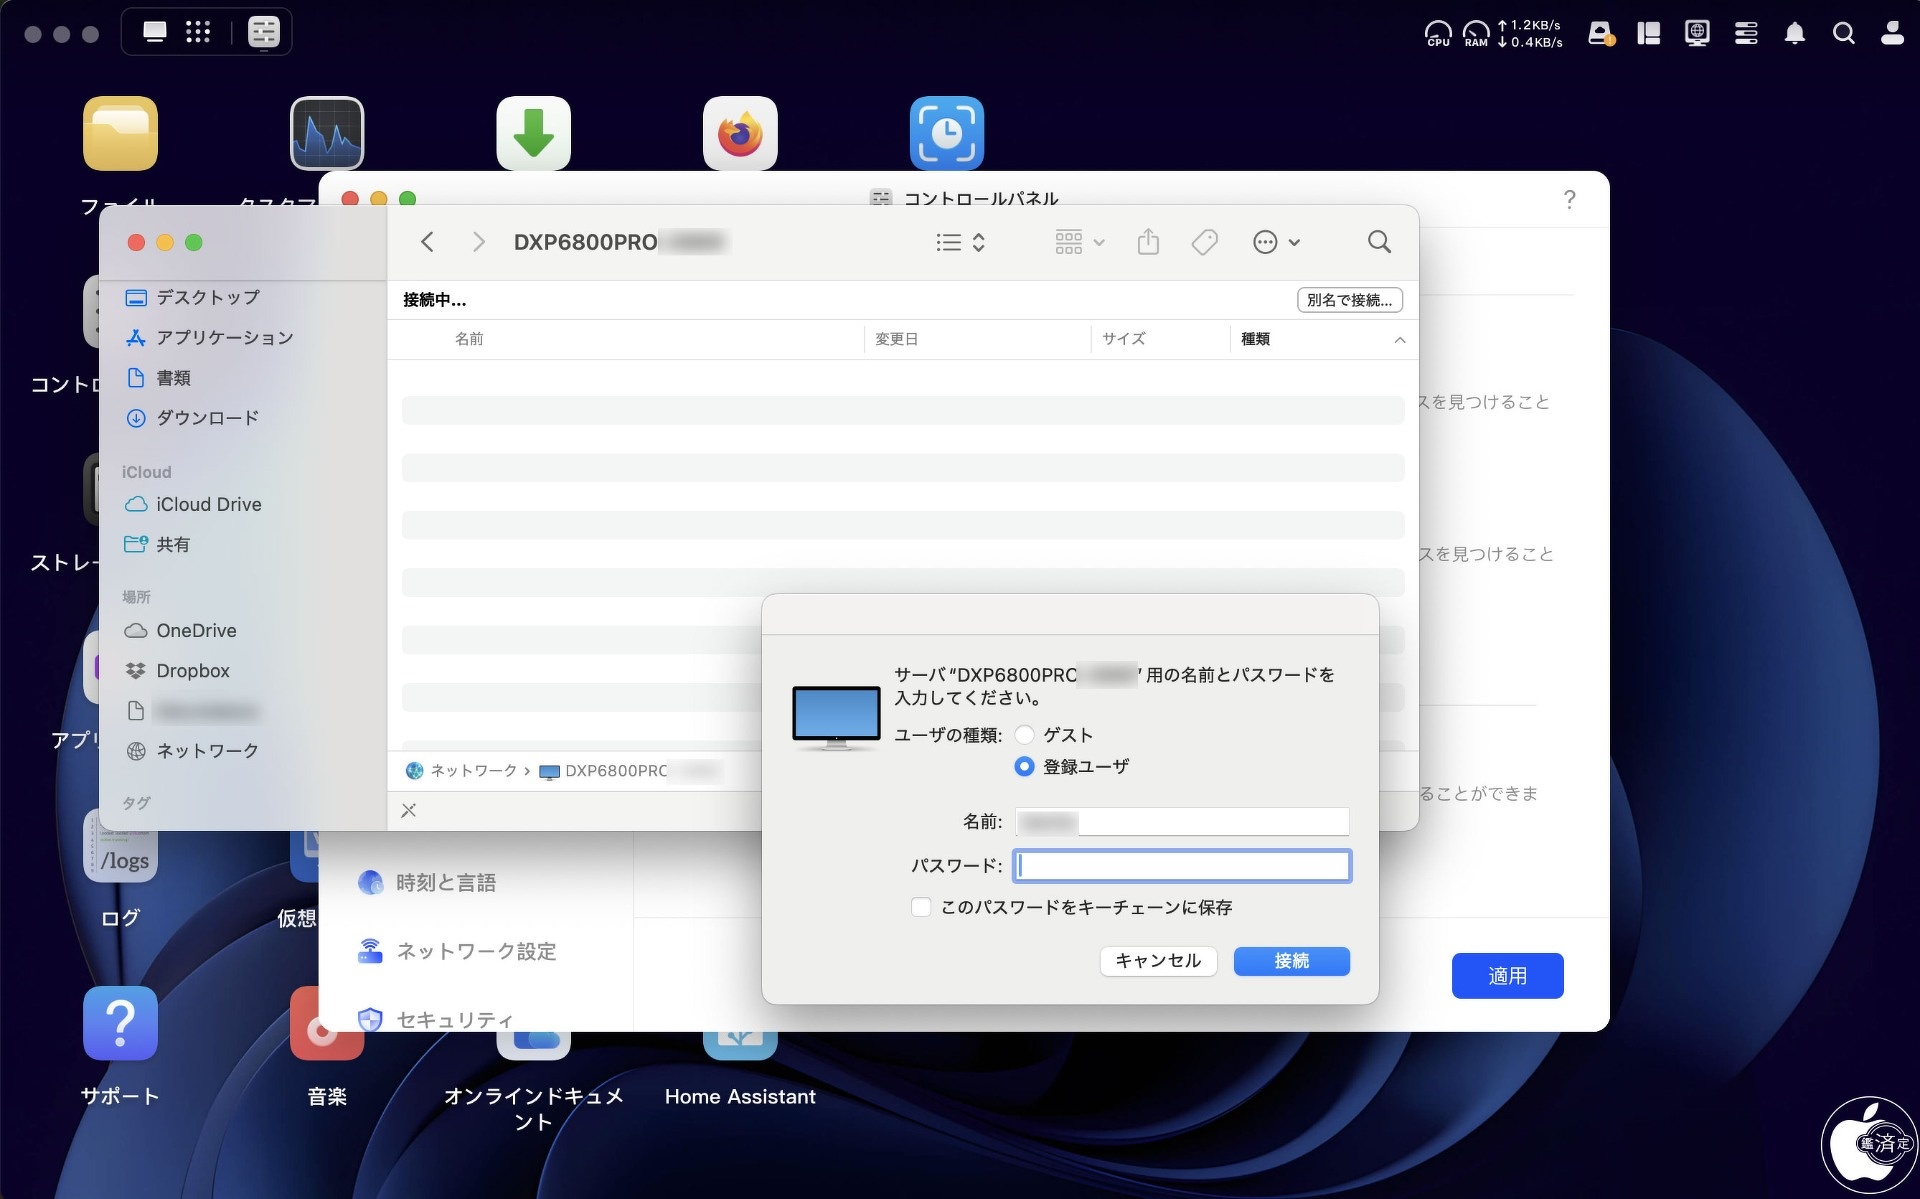Open the notification bell in top bar
The height and width of the screenshot is (1199, 1920).
[x=1794, y=34]
